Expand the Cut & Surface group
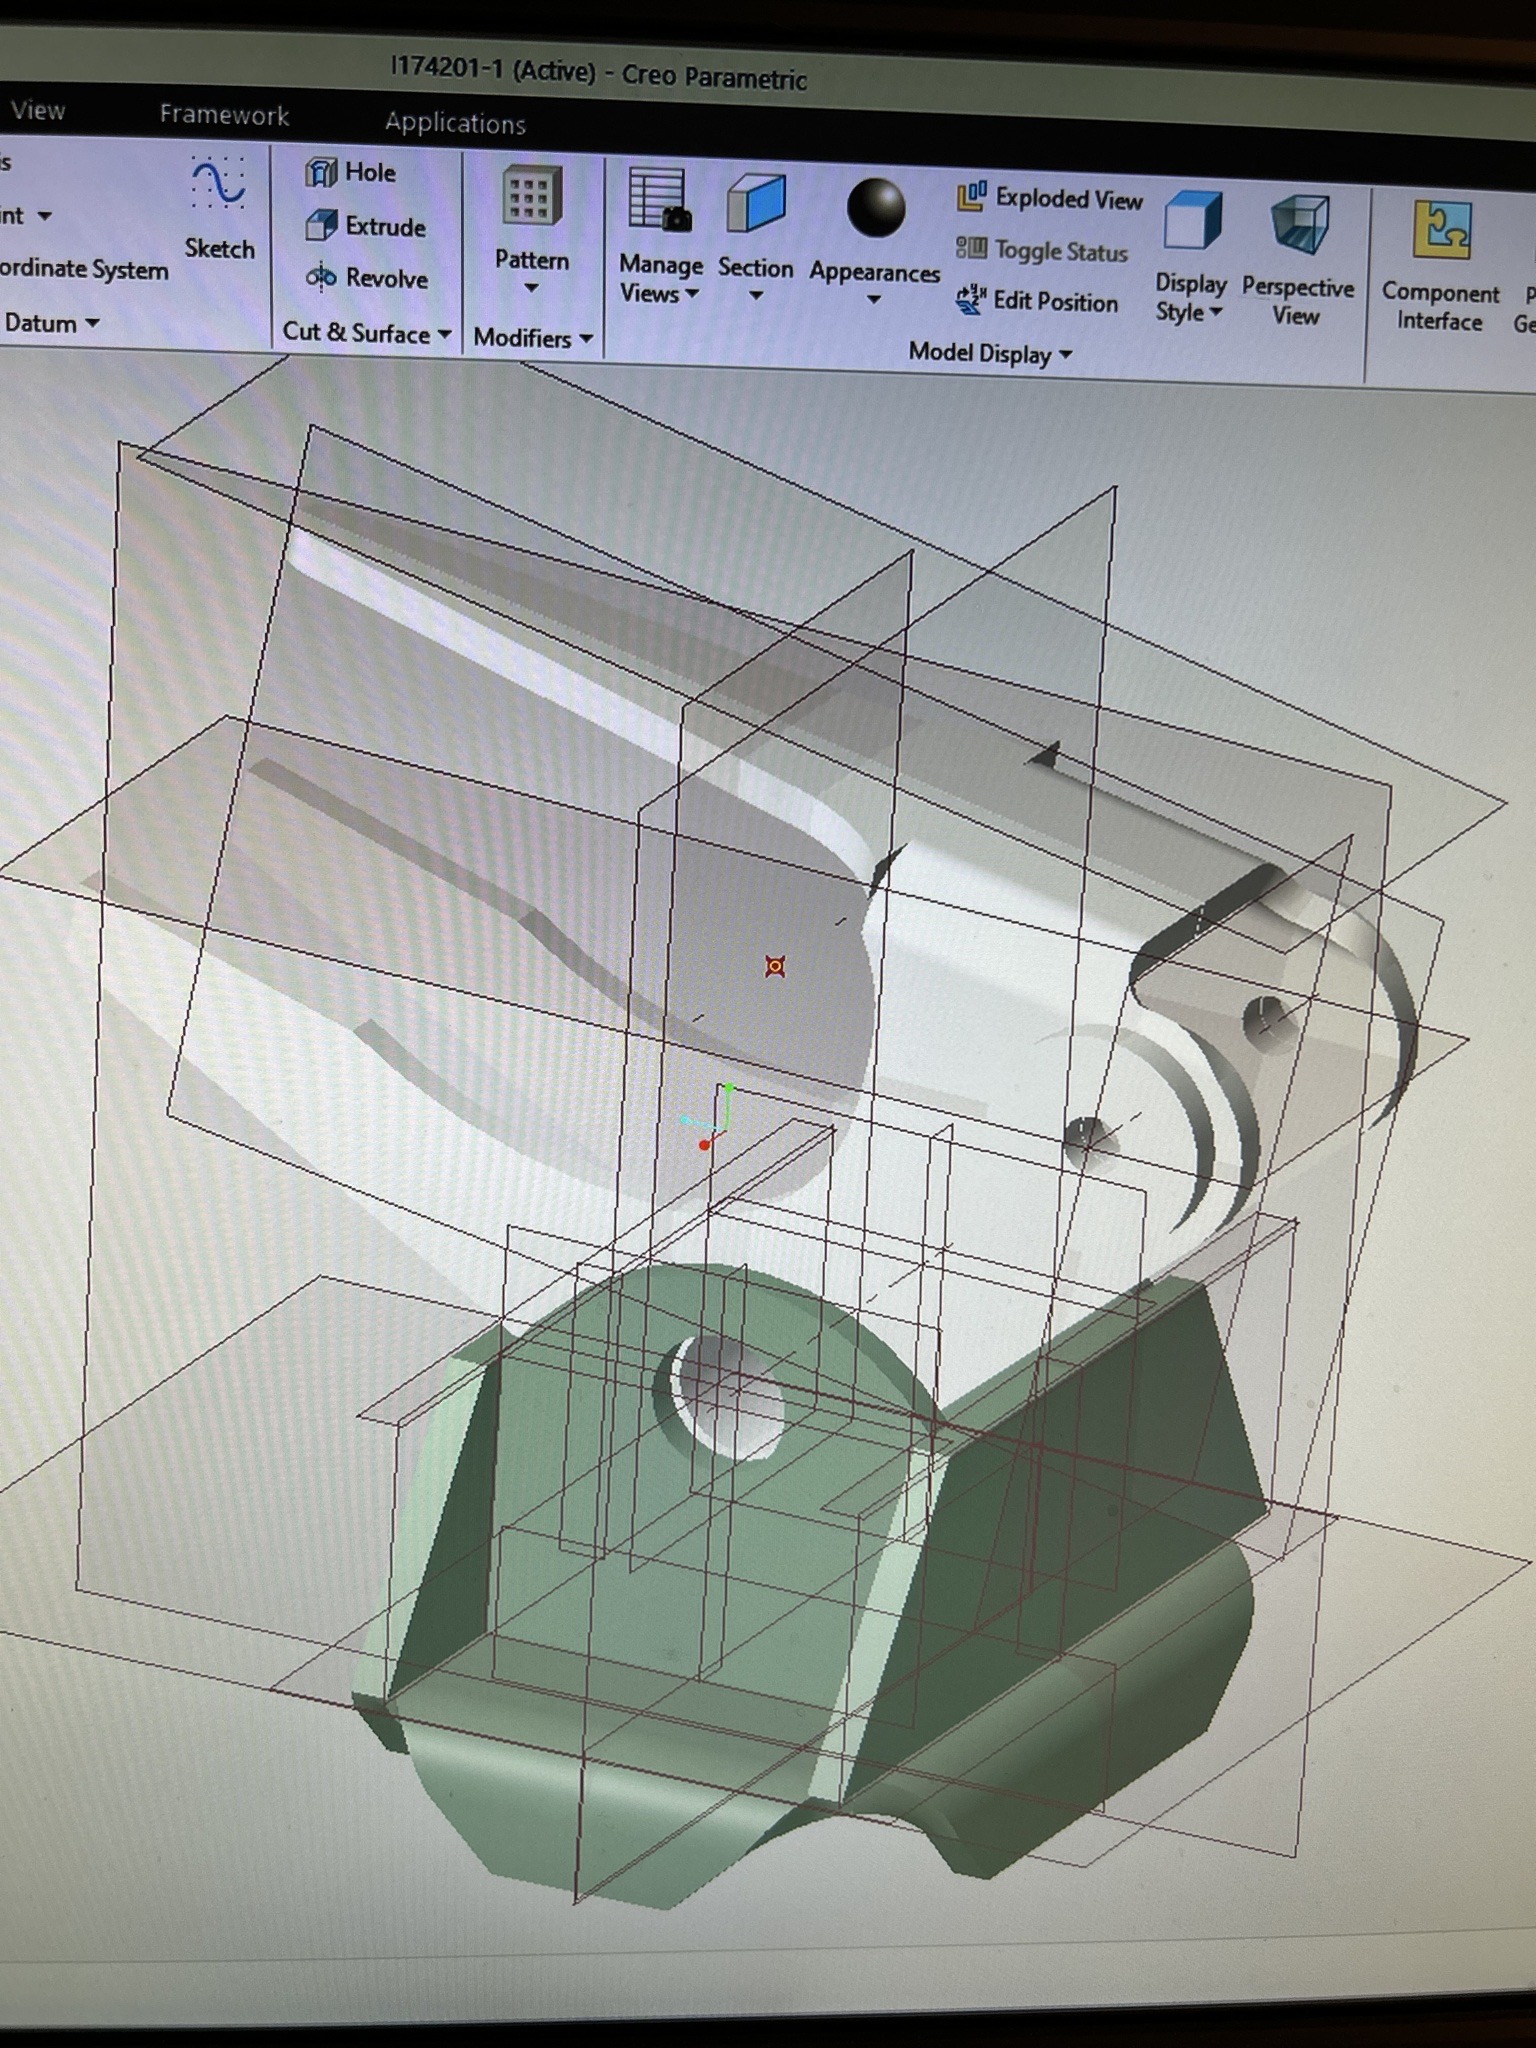The height and width of the screenshot is (2048, 1536). click(366, 333)
